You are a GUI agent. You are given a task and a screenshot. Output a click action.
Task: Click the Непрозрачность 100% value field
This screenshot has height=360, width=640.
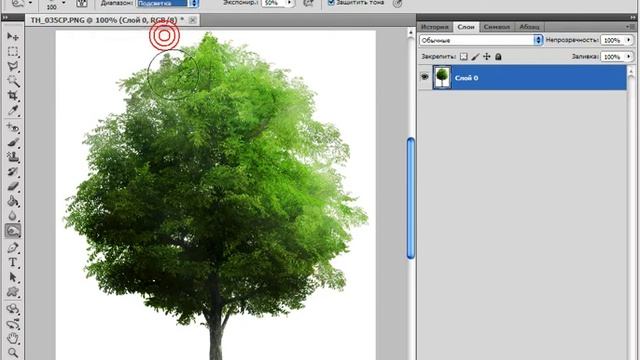click(612, 40)
